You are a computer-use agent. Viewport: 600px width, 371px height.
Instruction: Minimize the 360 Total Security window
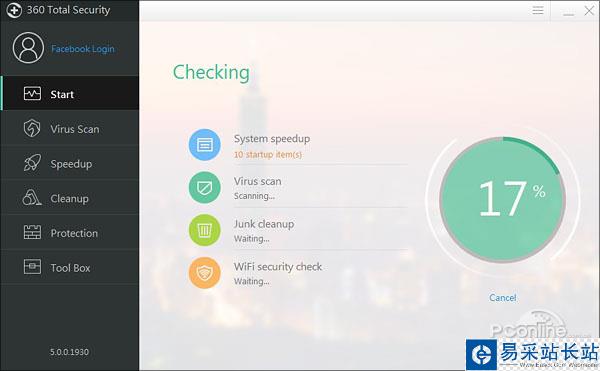click(x=569, y=14)
